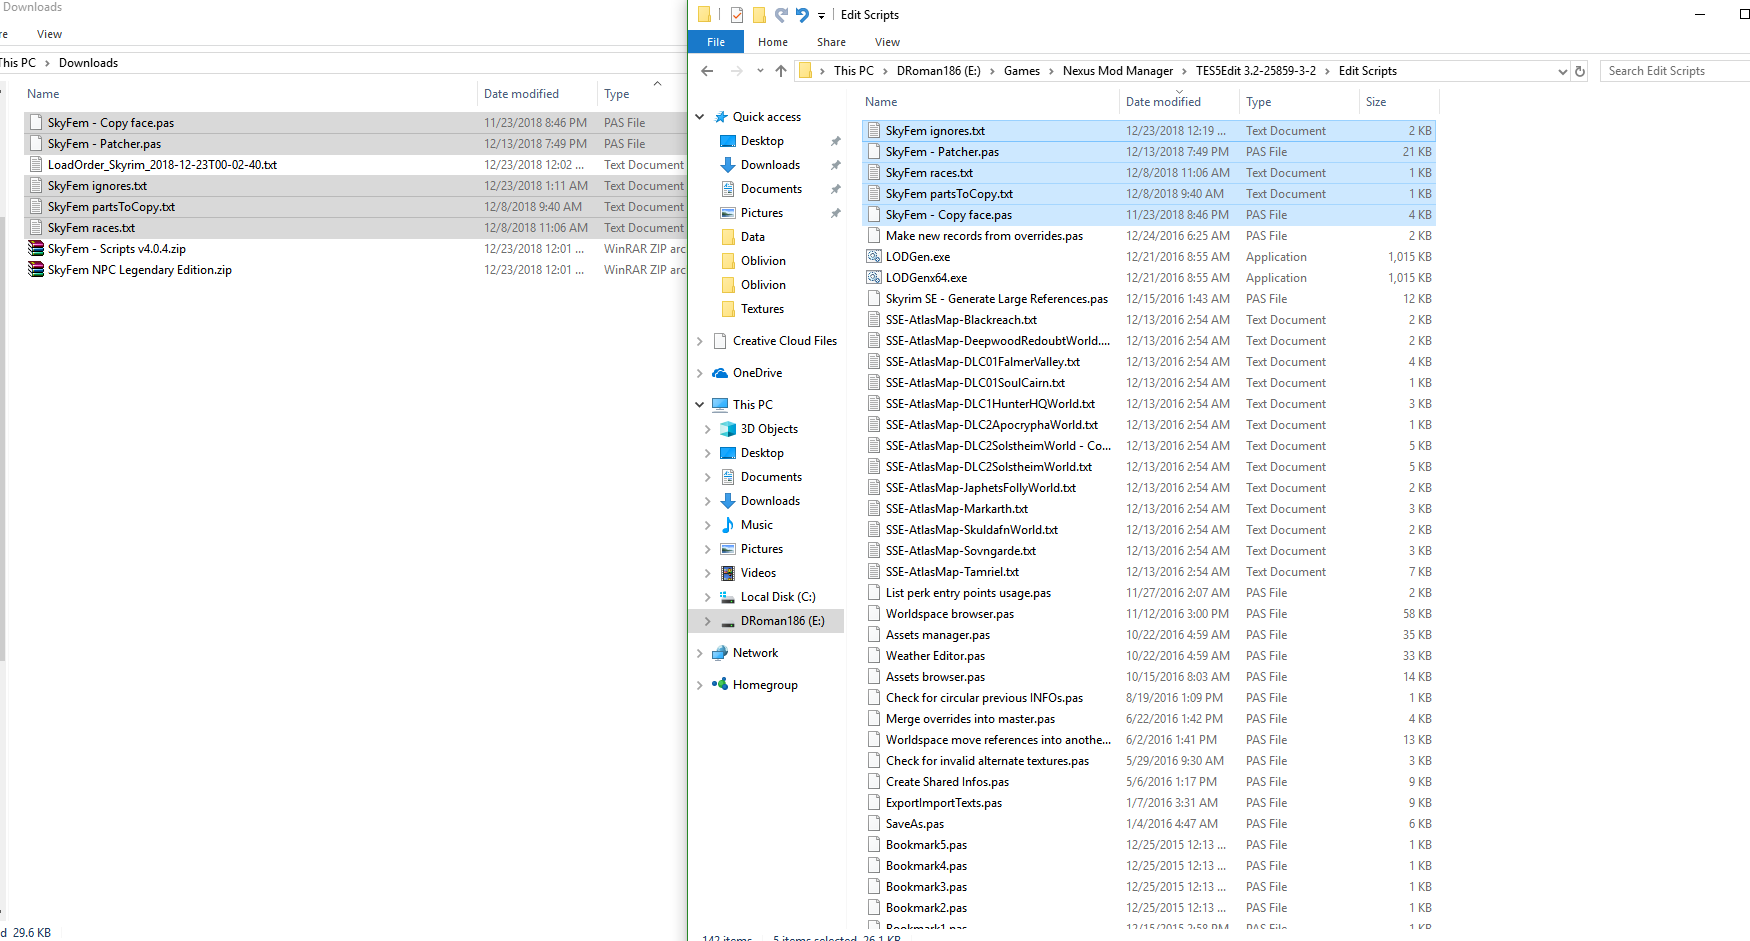Open the Data folder in sidebar
This screenshot has height=941, width=1750.
coord(753,237)
